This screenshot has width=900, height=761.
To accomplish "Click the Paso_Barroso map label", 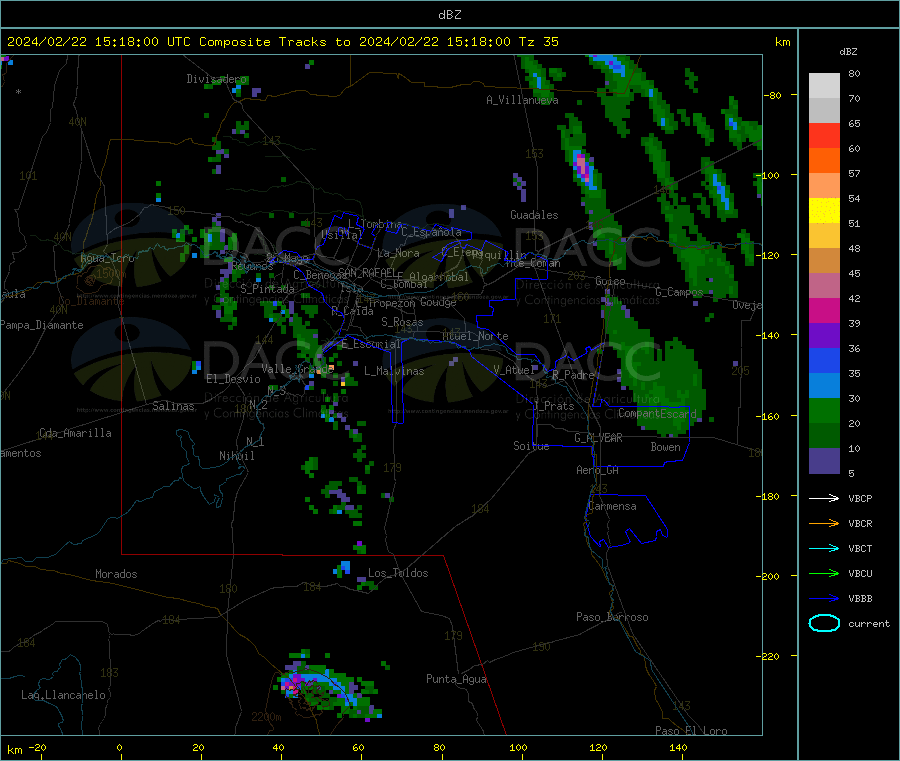I will pos(612,617).
